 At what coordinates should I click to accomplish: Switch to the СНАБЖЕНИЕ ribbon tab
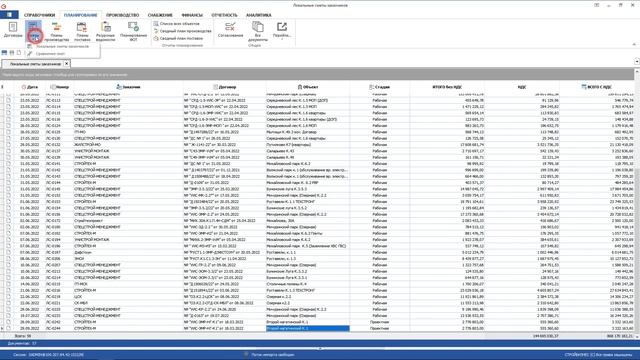[160, 15]
